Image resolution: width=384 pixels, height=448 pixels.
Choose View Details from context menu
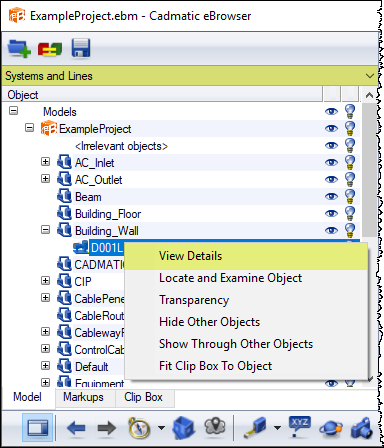[x=246, y=256]
